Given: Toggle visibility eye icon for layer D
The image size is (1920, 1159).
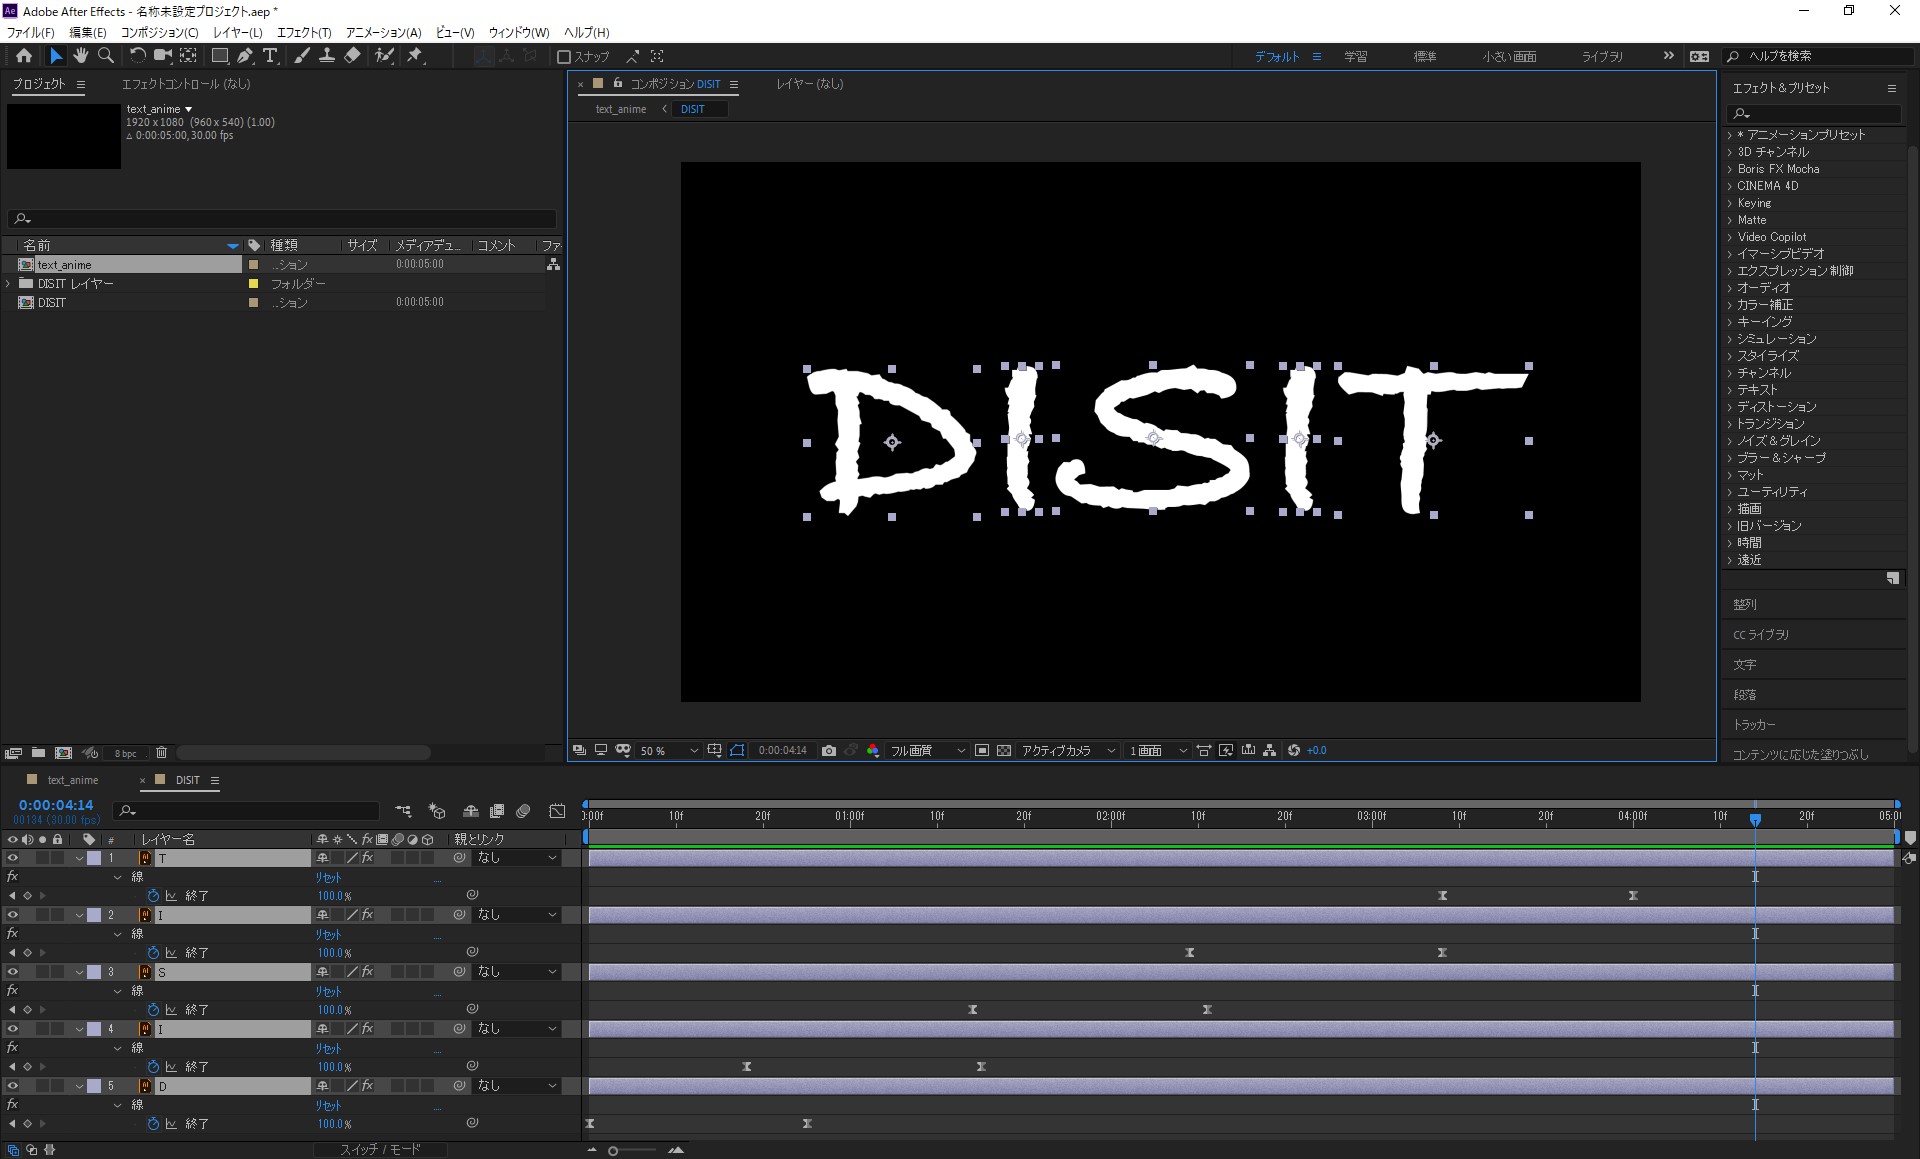Looking at the screenshot, I should tap(11, 1085).
